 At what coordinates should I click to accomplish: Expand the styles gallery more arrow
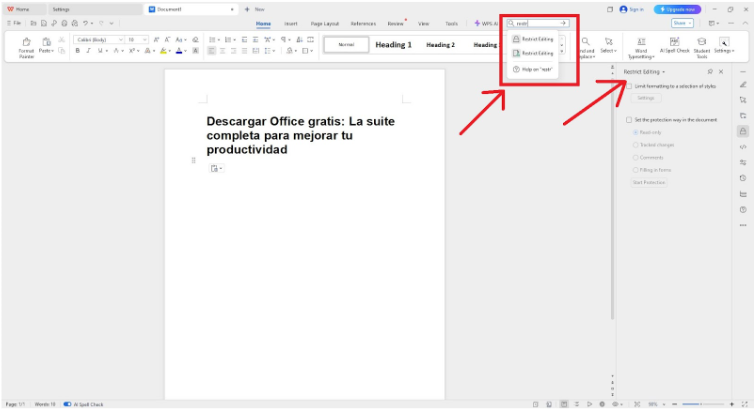coord(562,51)
